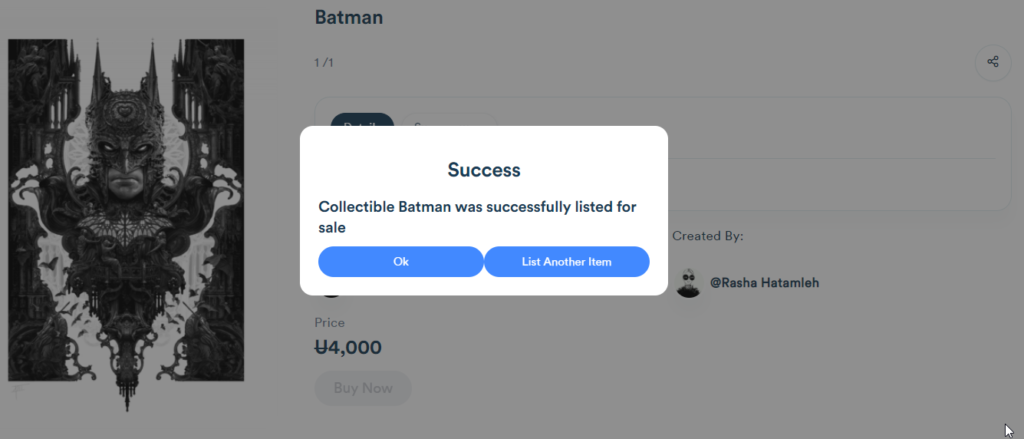
Task: Click the 1/1 edition count
Action: coord(324,63)
